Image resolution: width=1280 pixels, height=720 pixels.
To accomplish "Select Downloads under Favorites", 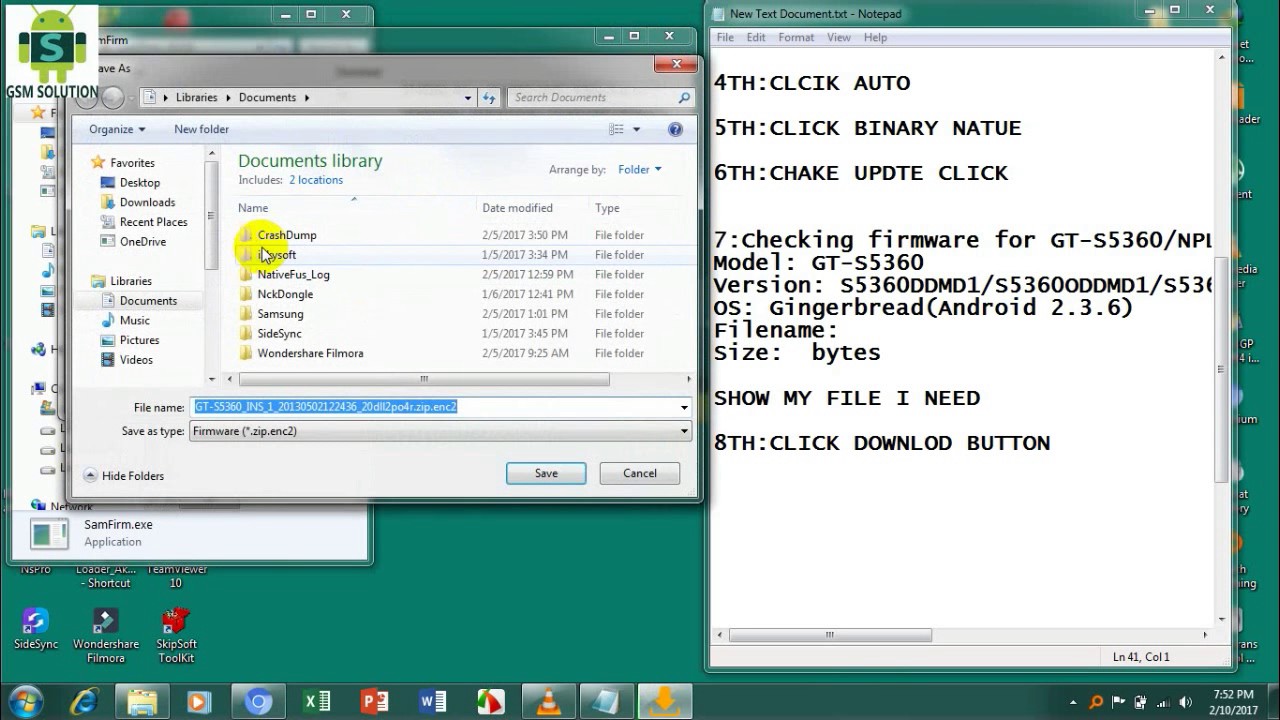I will tap(147, 202).
